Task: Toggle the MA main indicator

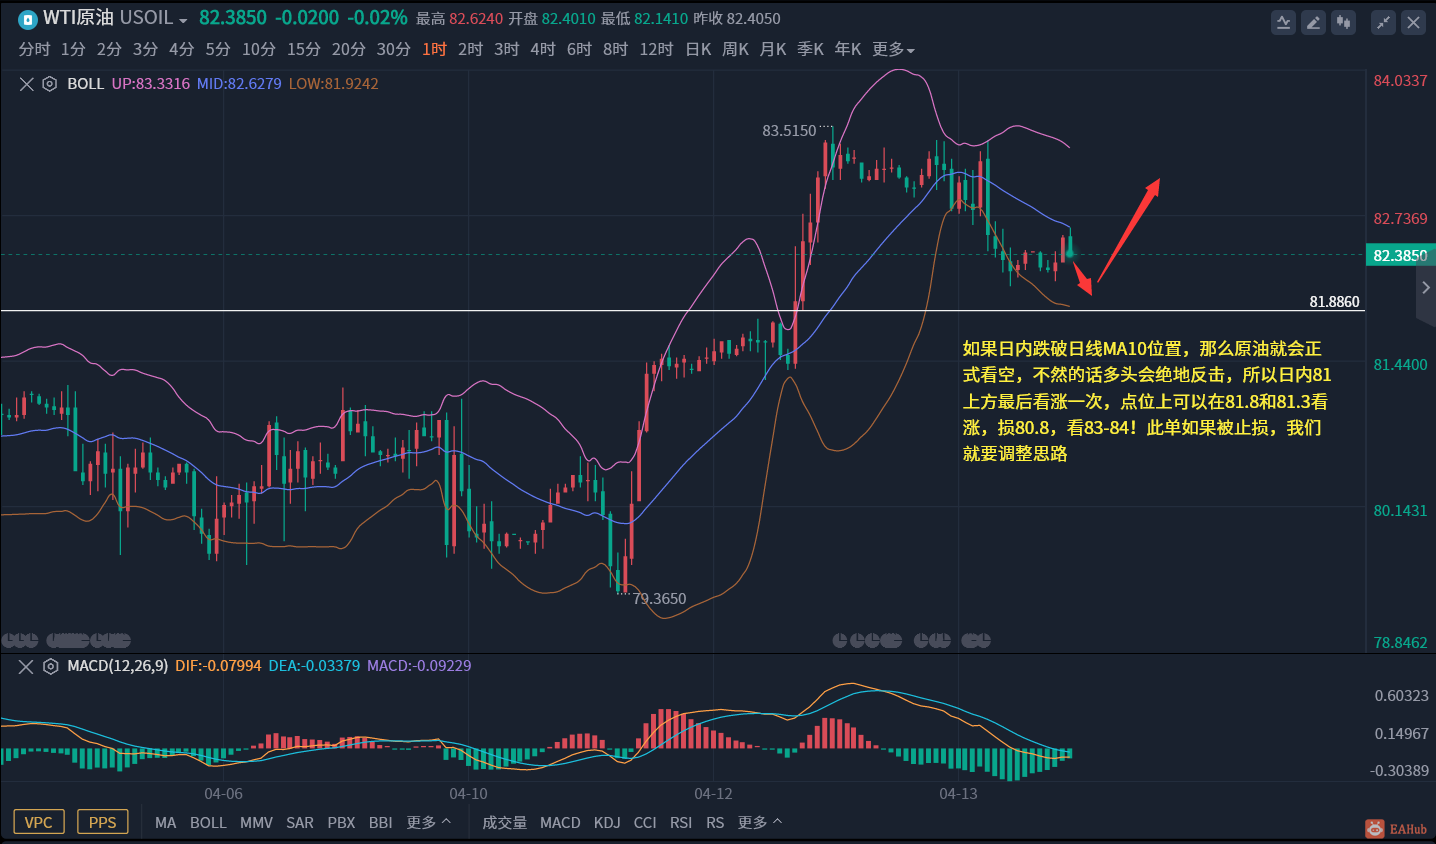Action: point(166,822)
